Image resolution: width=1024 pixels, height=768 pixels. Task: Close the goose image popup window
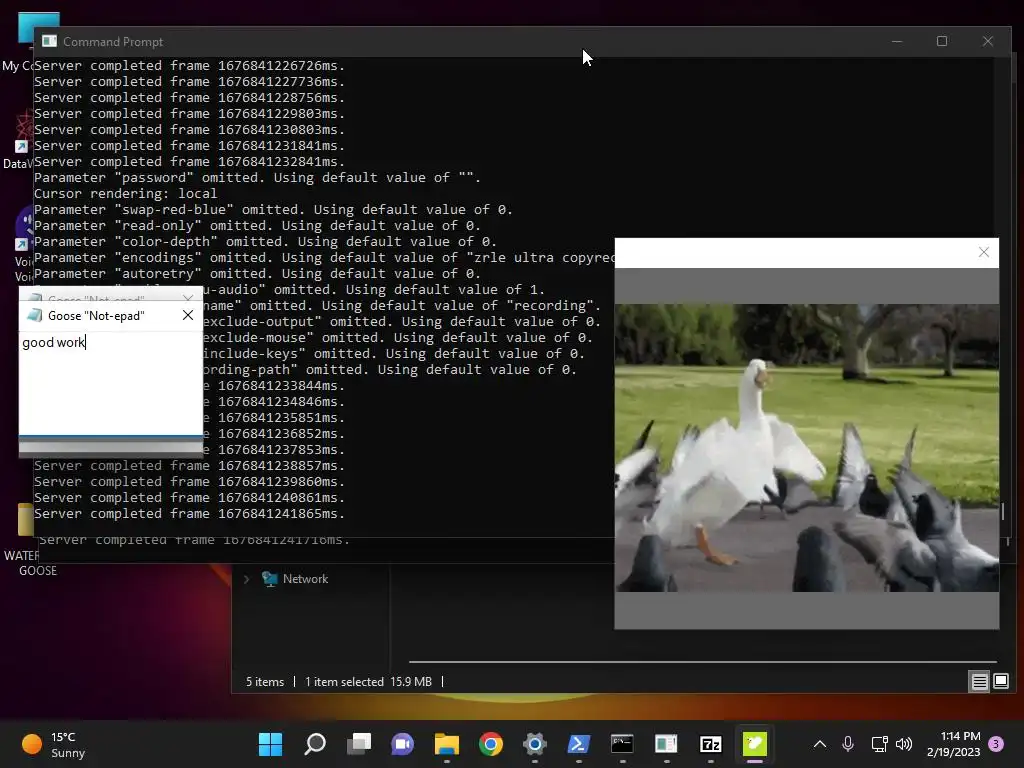(984, 252)
